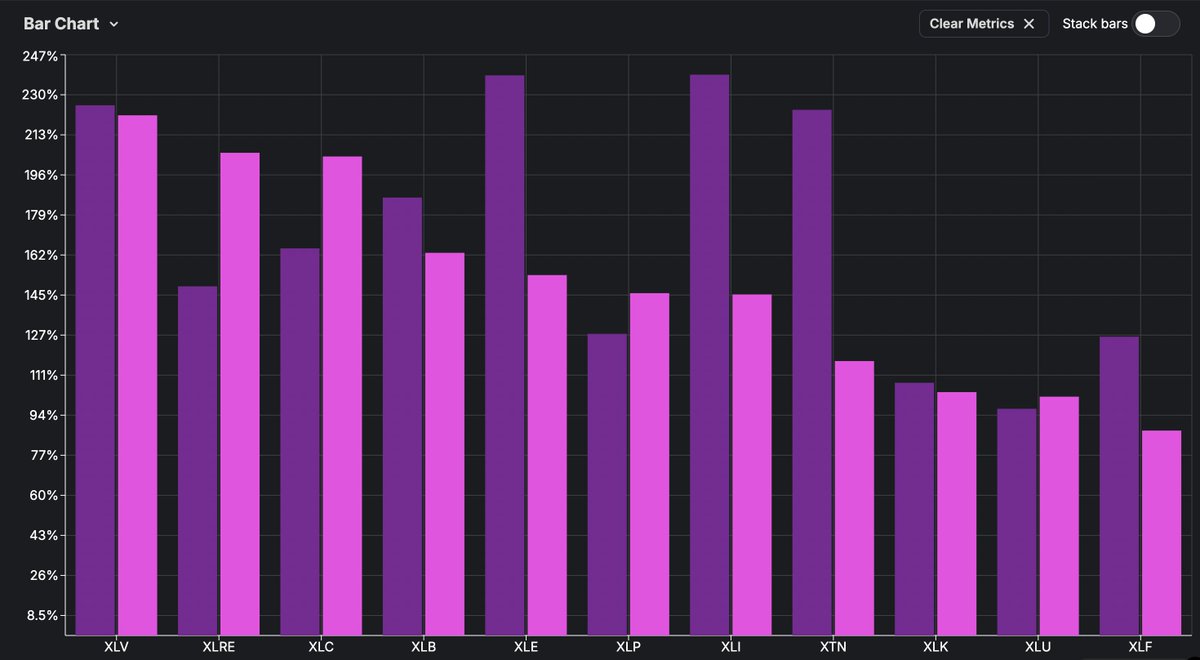Select the dark purple XLU bar
The height and width of the screenshot is (660, 1200).
[x=1016, y=522]
